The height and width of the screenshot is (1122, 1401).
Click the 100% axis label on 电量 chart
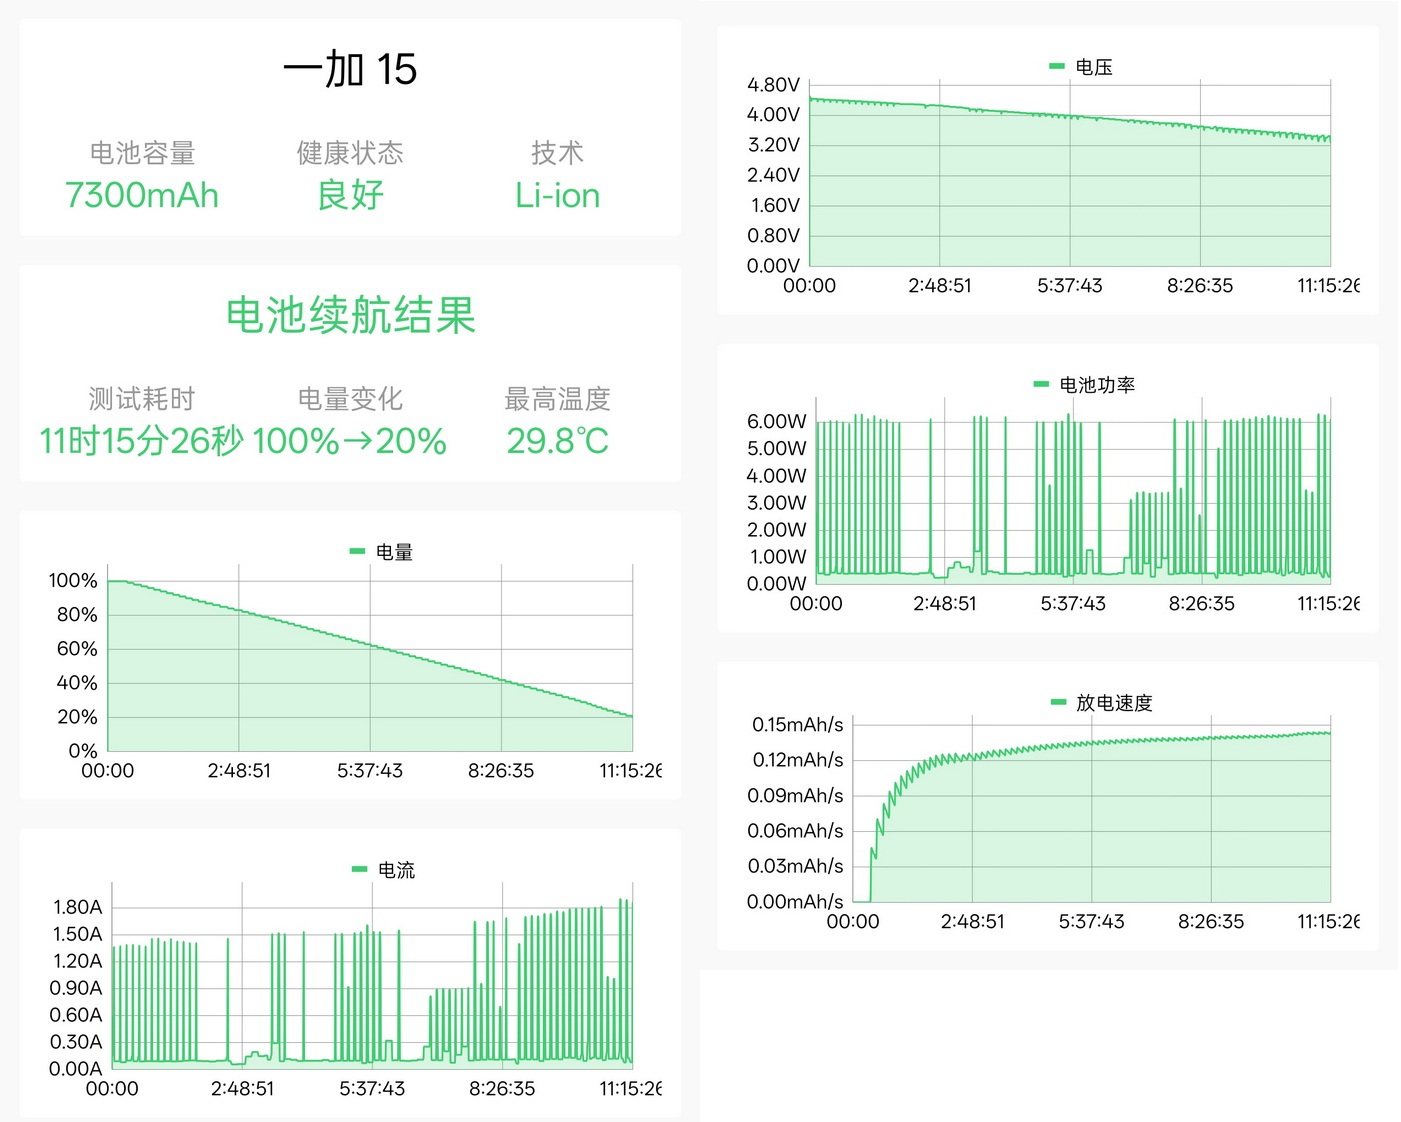73,580
